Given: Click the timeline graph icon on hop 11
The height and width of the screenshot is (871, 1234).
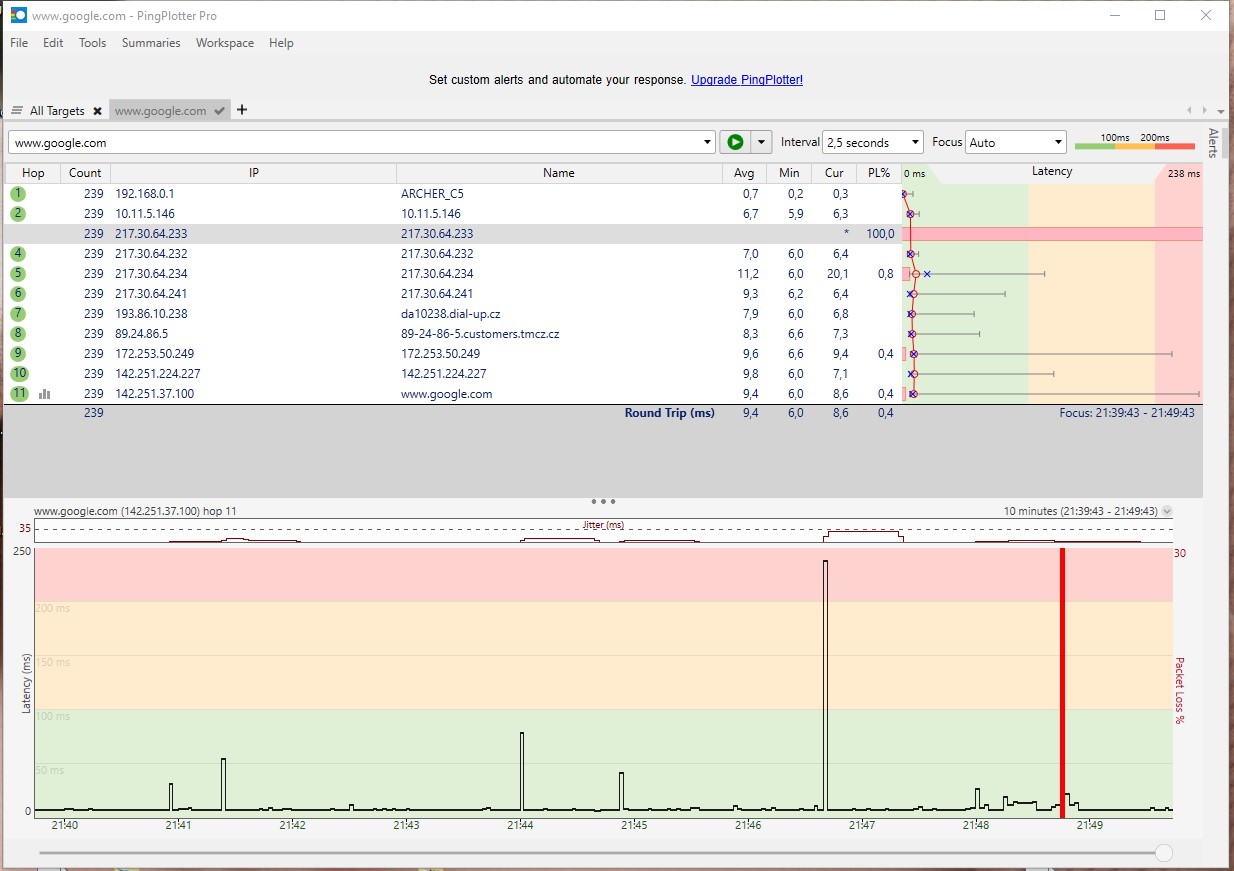Looking at the screenshot, I should coord(45,394).
